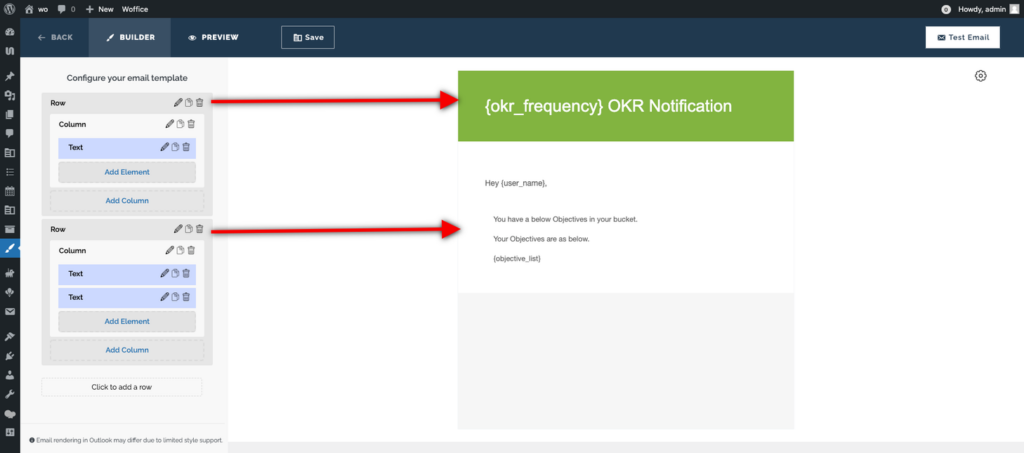Open the comments bubble in admin bar

[66, 9]
